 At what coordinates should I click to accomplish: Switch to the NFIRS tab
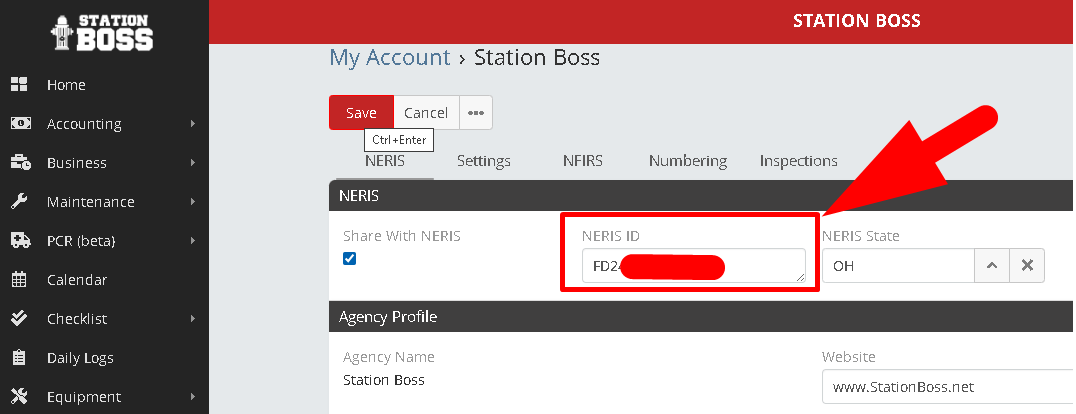pyautogui.click(x=582, y=161)
